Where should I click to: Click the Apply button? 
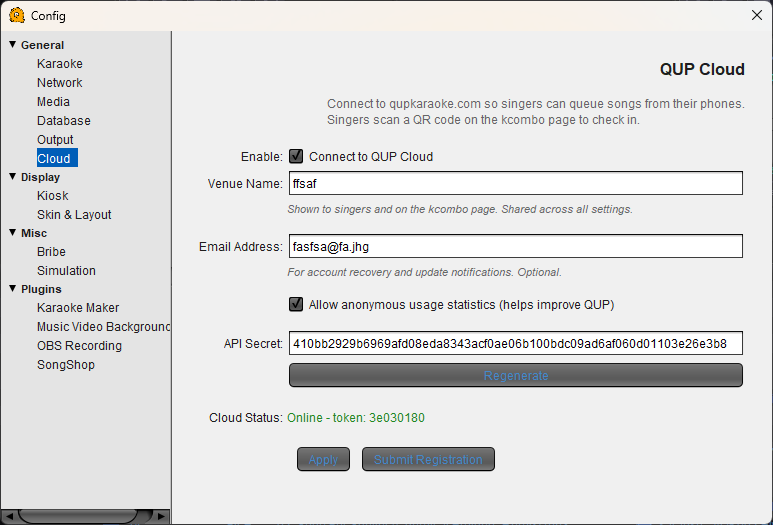[x=323, y=459]
